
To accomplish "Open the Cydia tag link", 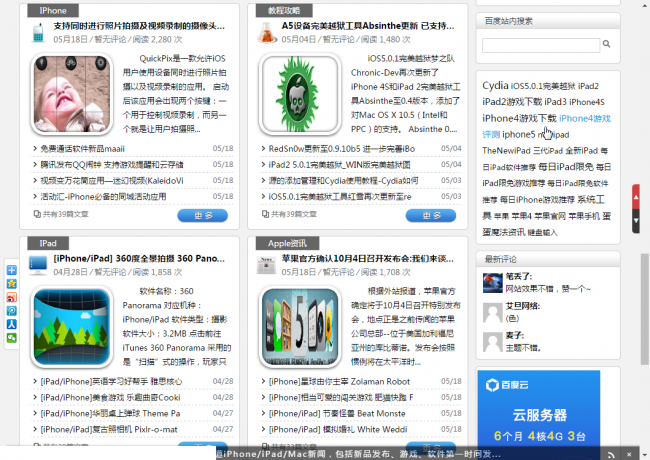I will coord(495,86).
